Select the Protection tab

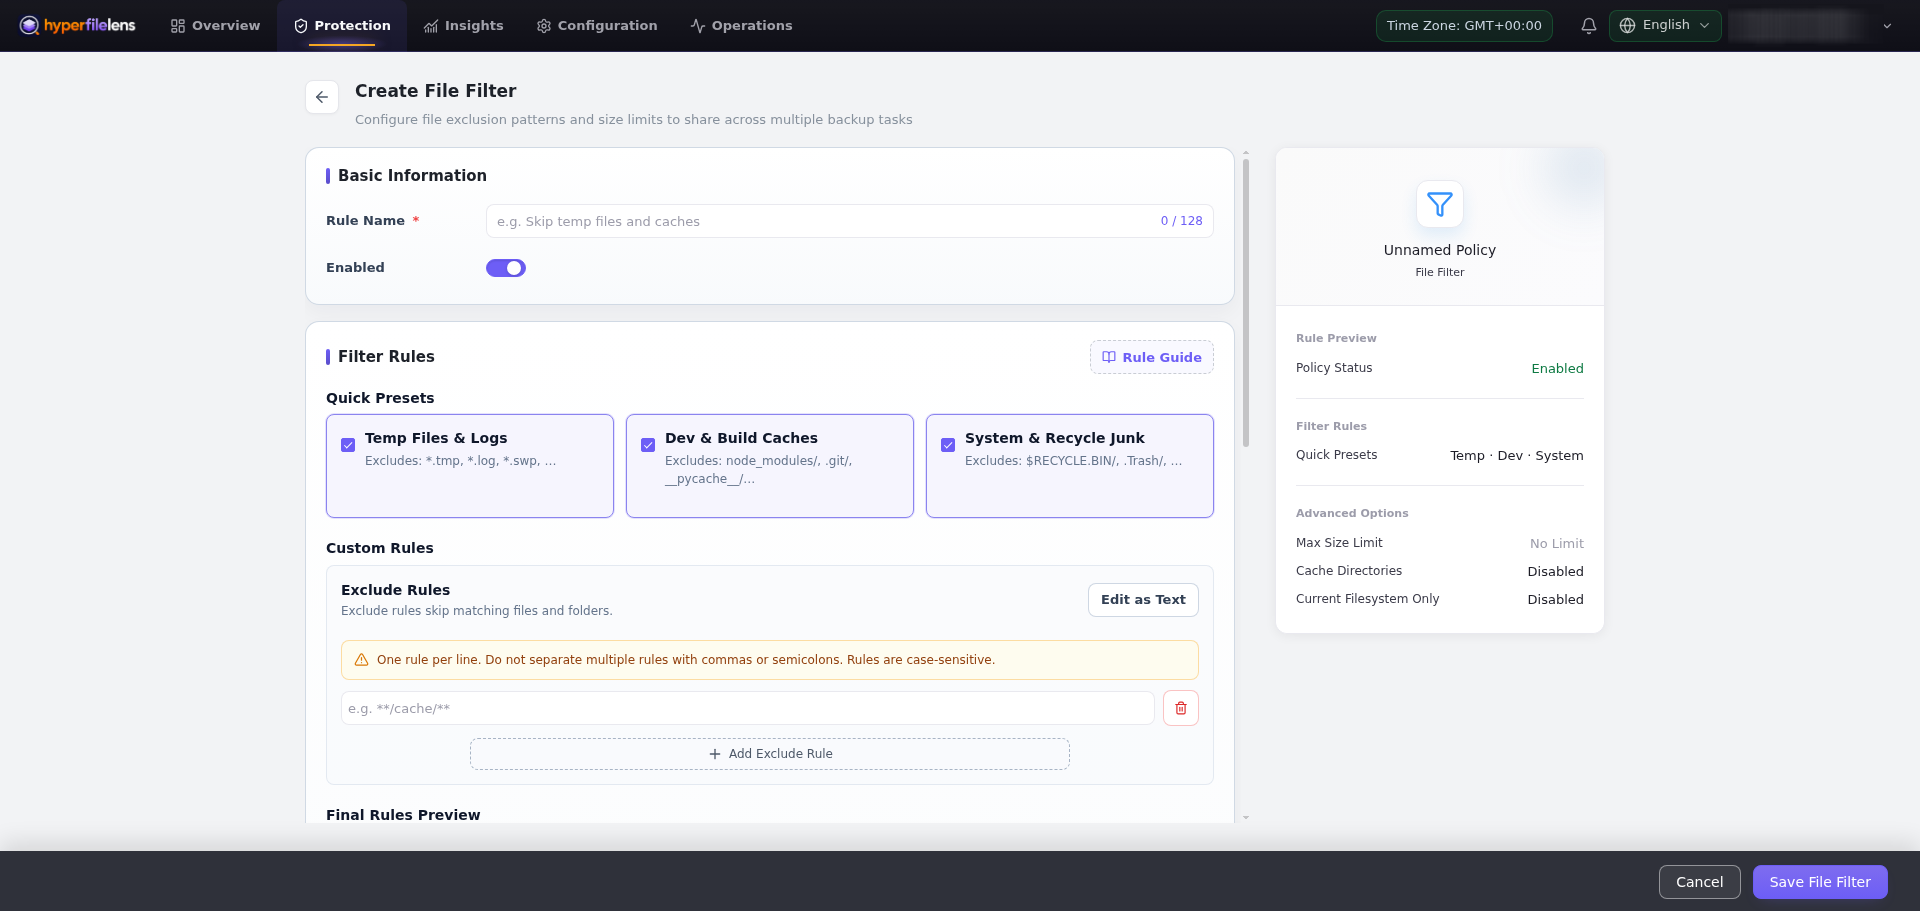pos(342,26)
